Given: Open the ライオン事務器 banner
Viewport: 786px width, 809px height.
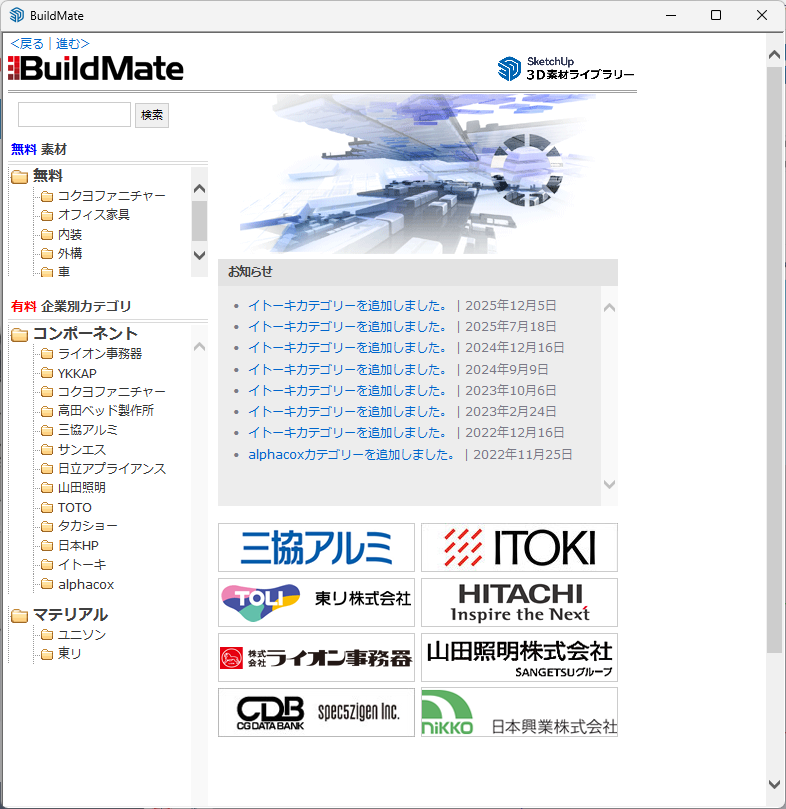Looking at the screenshot, I should [316, 657].
